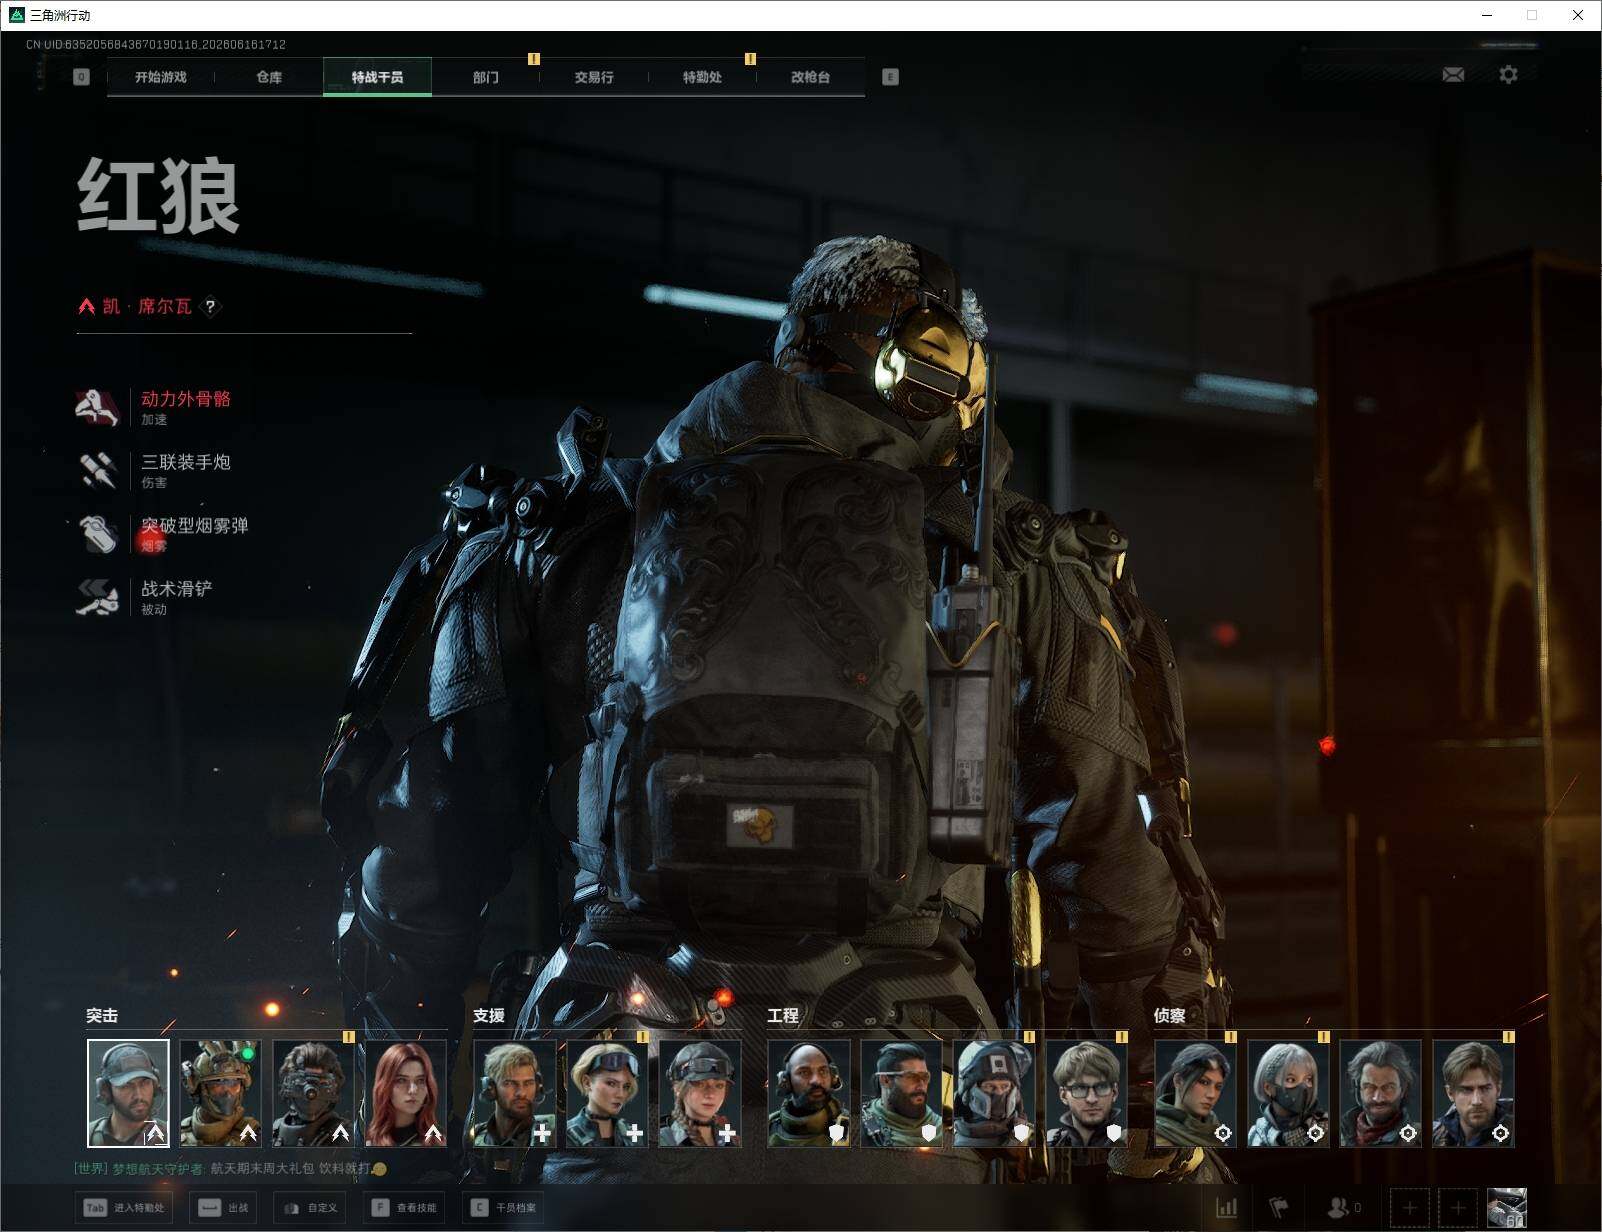The width and height of the screenshot is (1602, 1232).
Task: Click the 侦察 class heading
Action: point(1170,1015)
